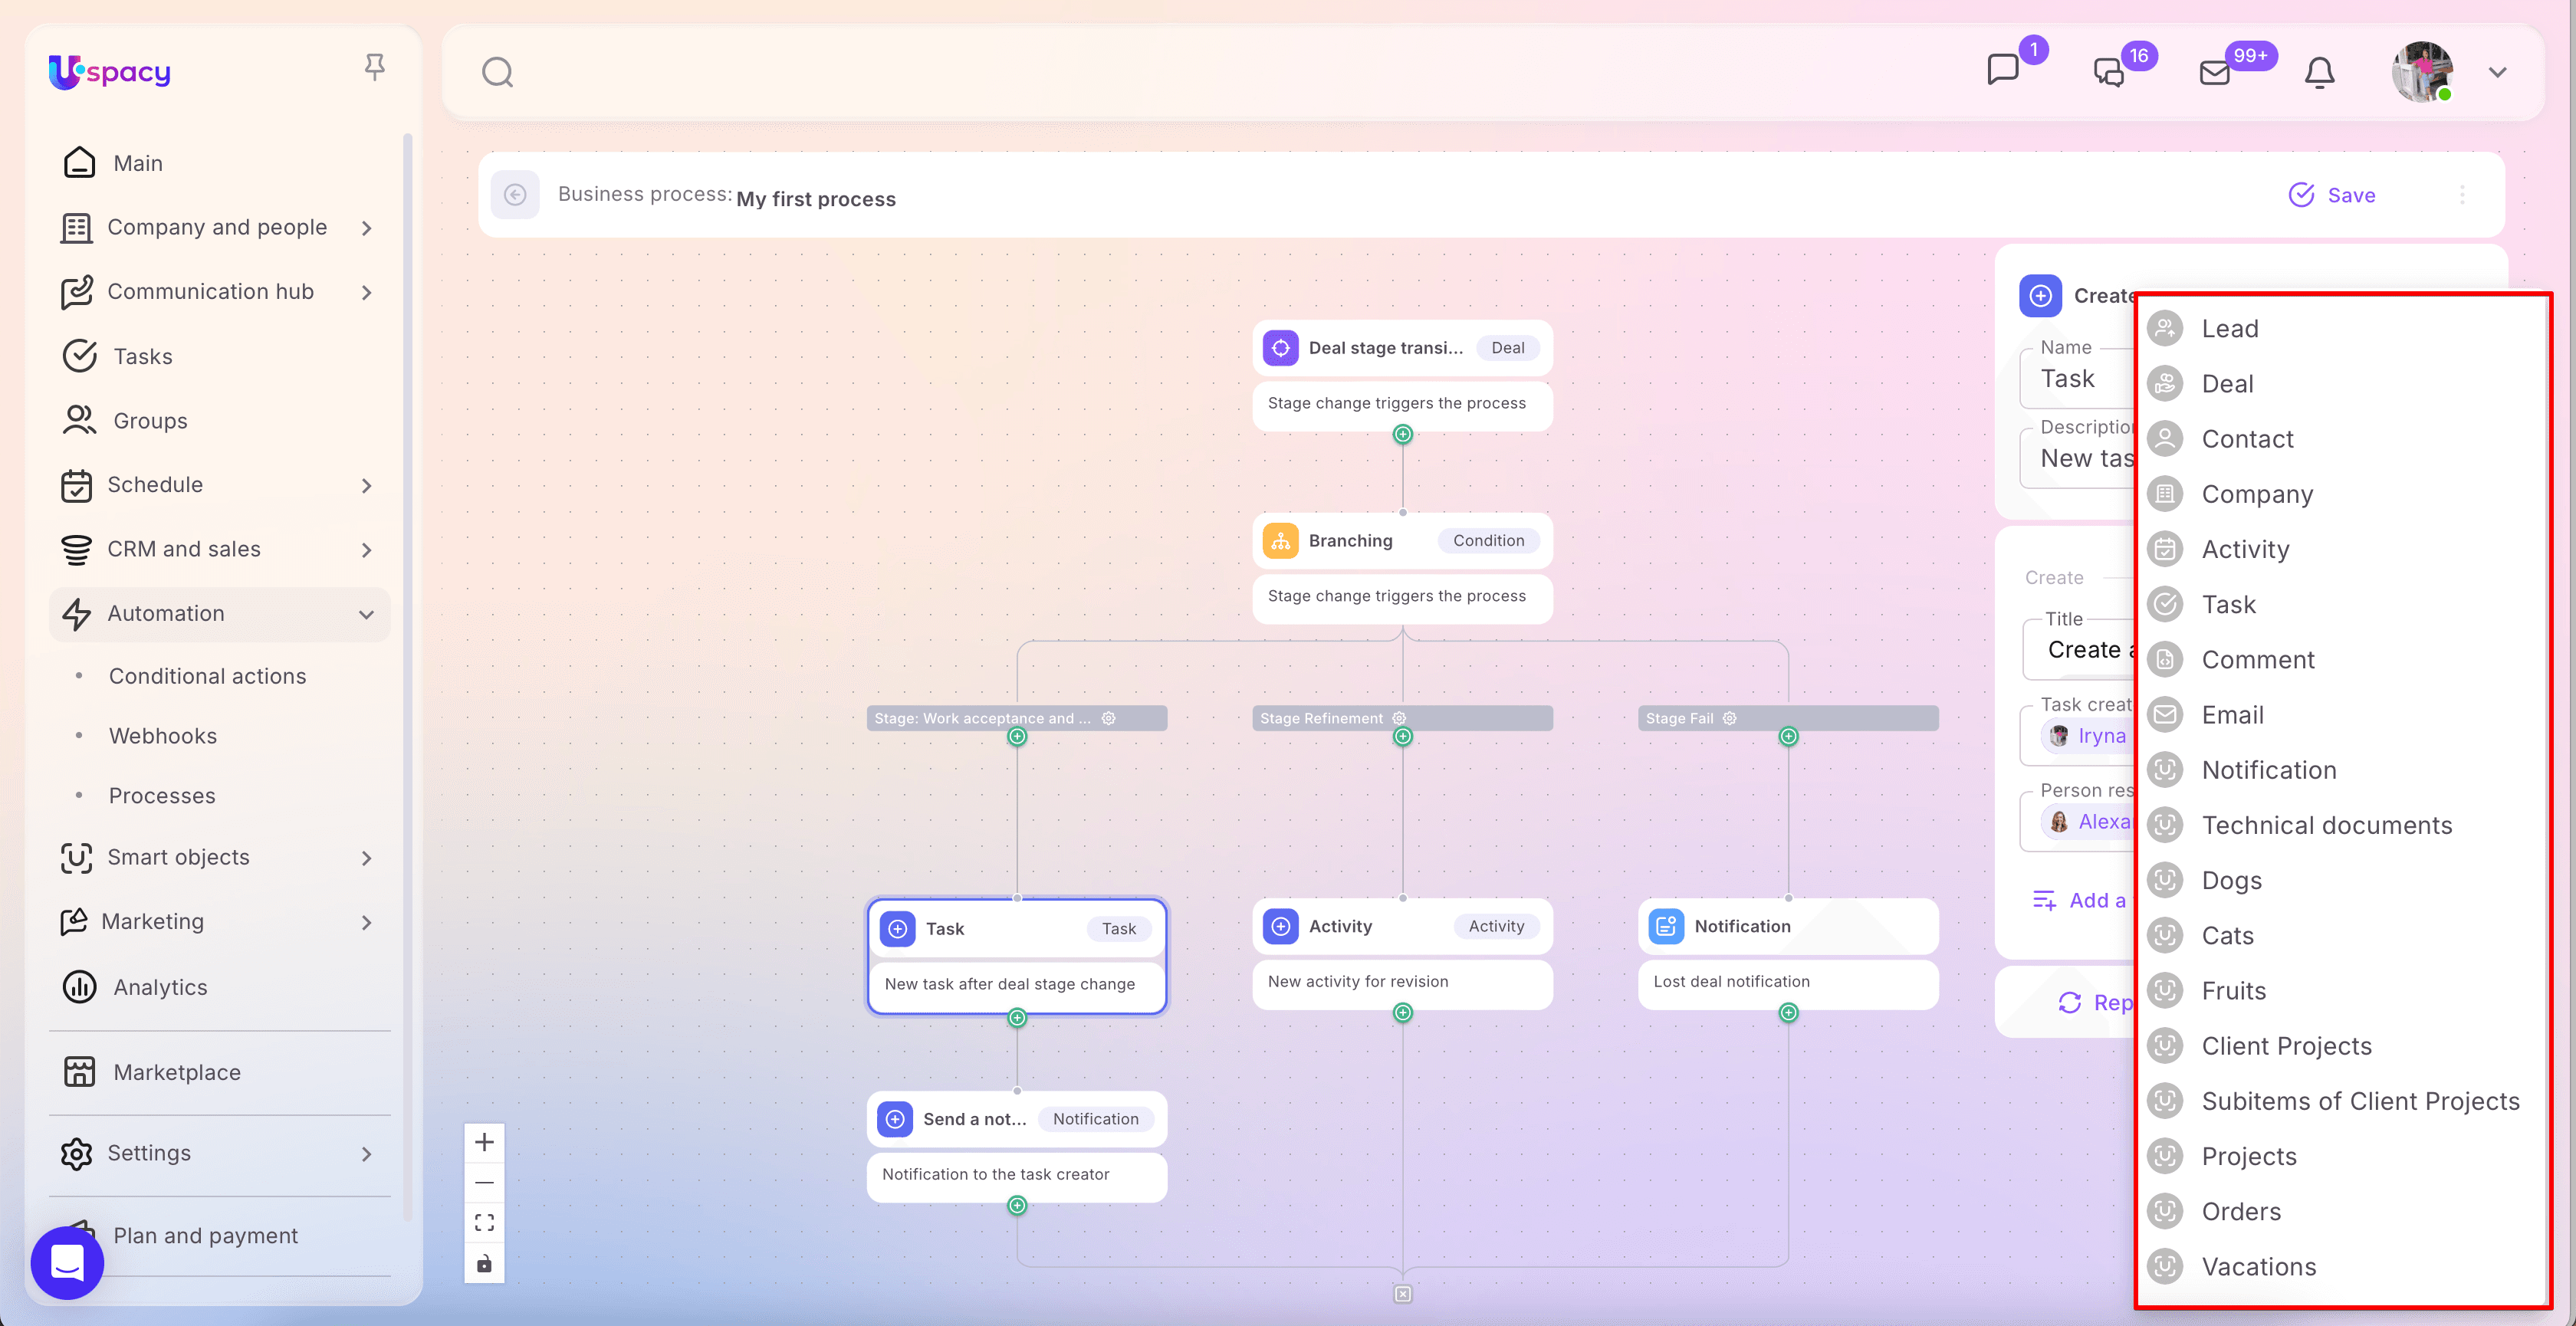Open settings gear on Stage Fail branch

(1729, 718)
